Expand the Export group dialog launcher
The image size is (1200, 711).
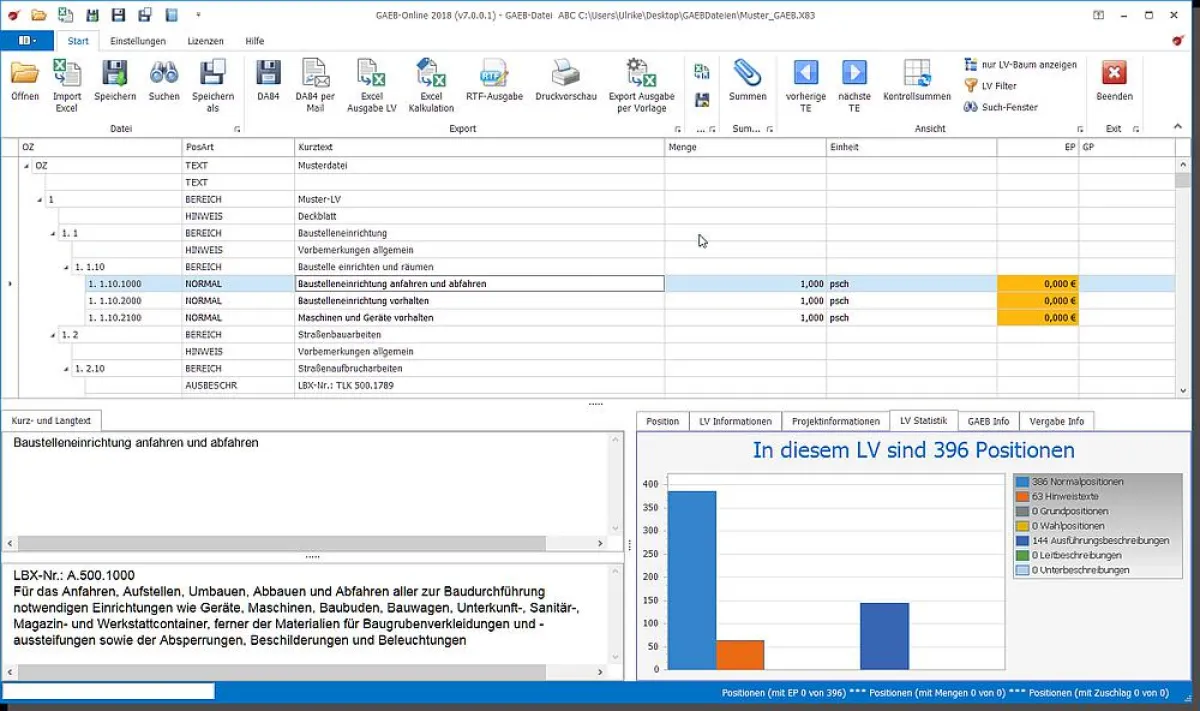pyautogui.click(x=678, y=130)
